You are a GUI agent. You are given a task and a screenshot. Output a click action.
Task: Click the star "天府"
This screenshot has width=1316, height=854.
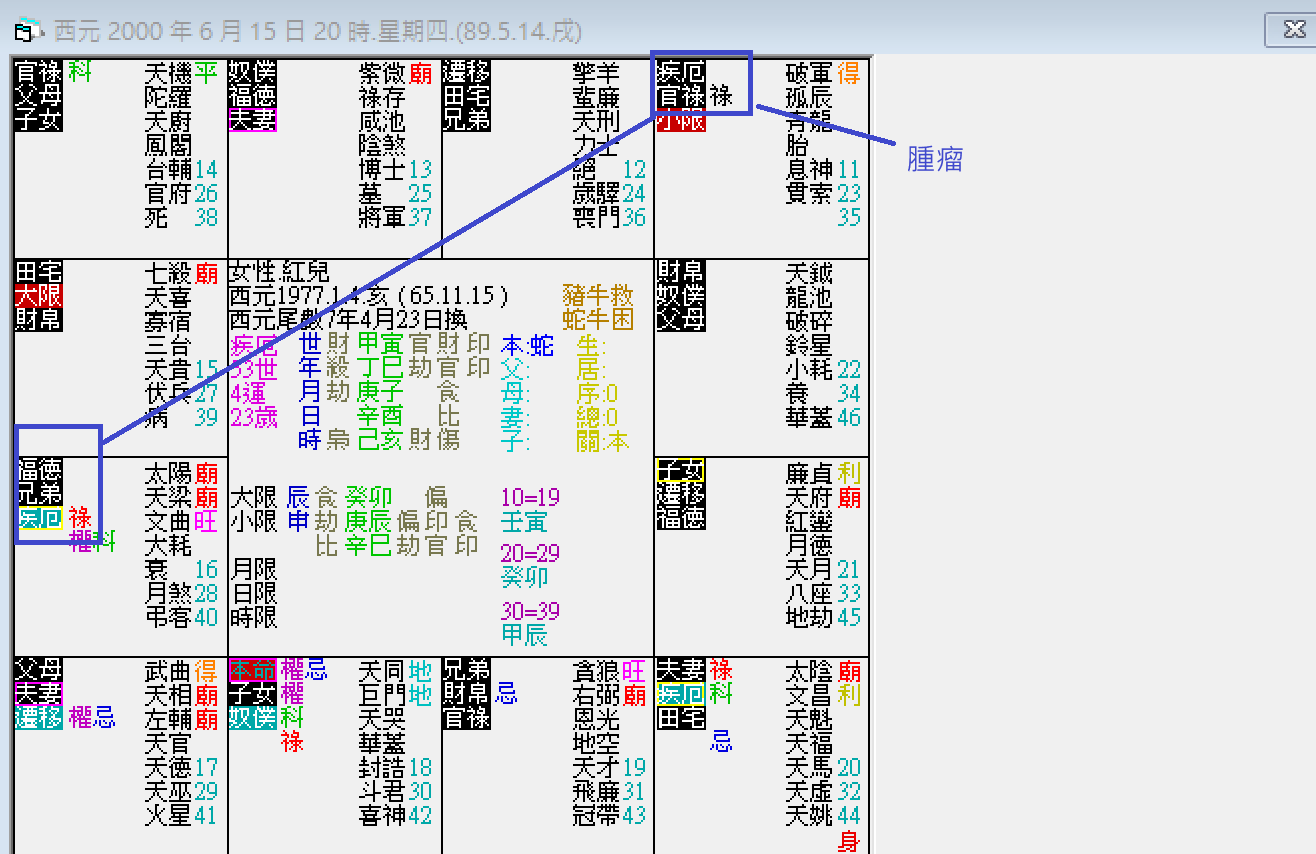(810, 497)
